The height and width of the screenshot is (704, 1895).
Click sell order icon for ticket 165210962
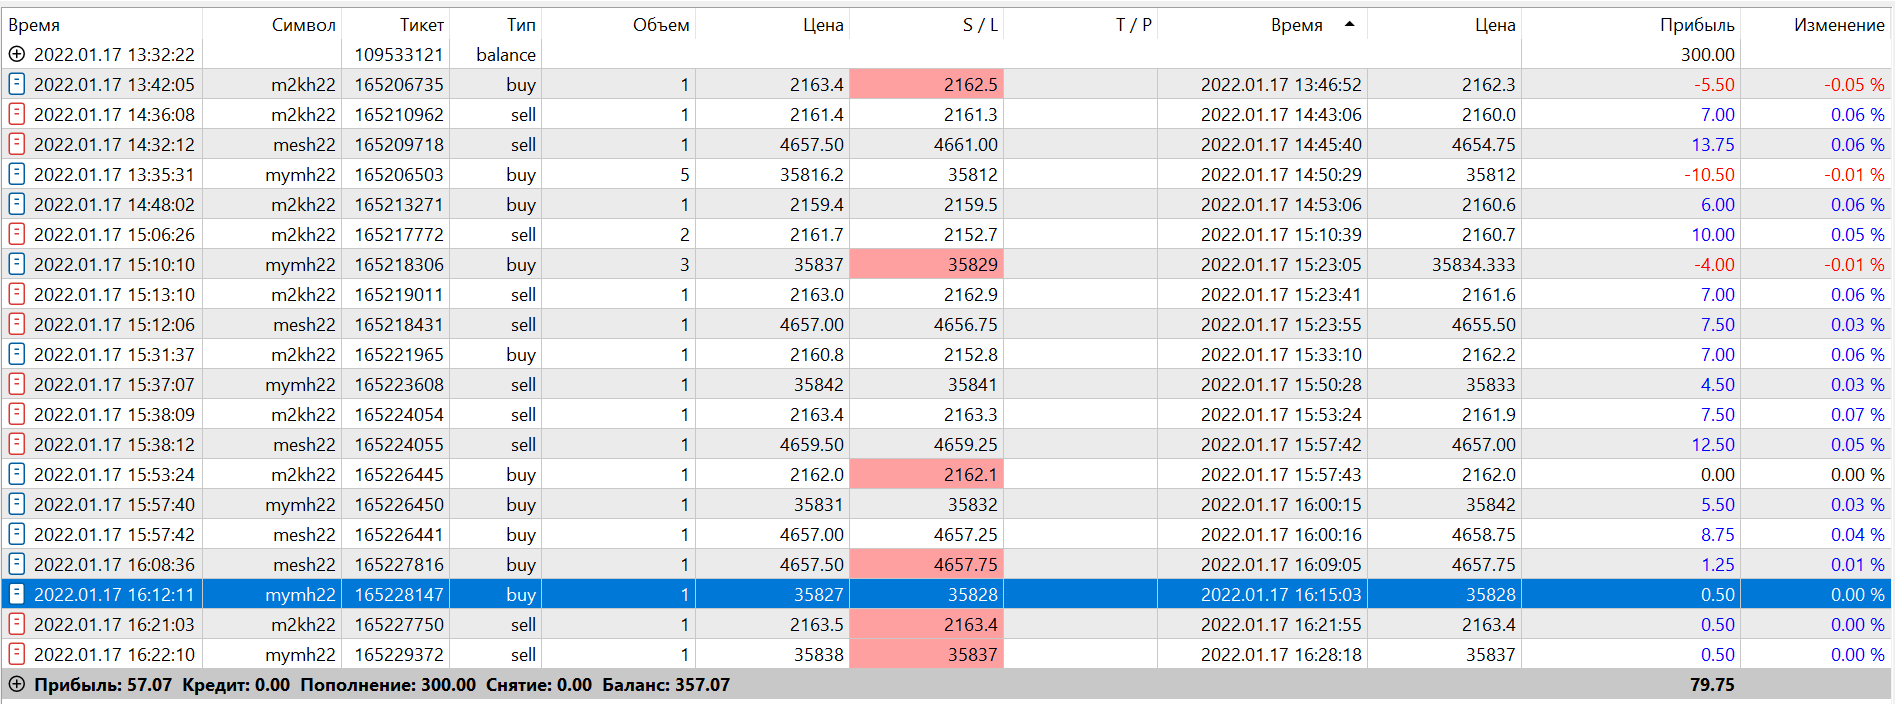point(17,114)
